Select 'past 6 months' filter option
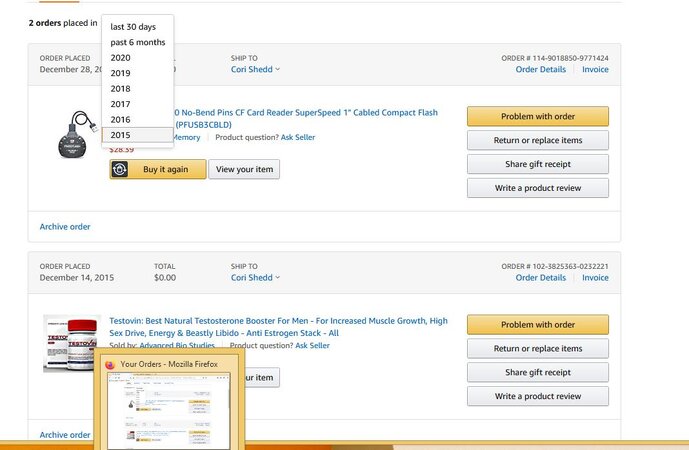The height and width of the screenshot is (450, 689). pos(138,42)
